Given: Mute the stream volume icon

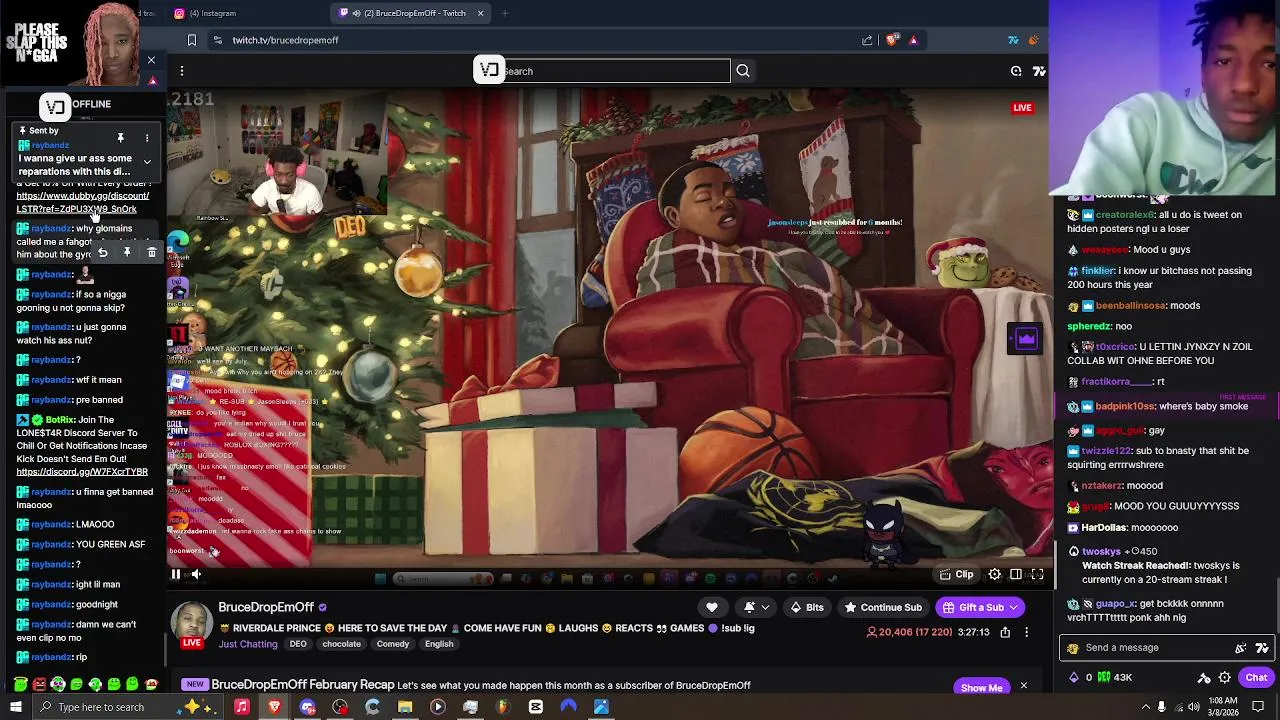Looking at the screenshot, I should click(x=196, y=574).
